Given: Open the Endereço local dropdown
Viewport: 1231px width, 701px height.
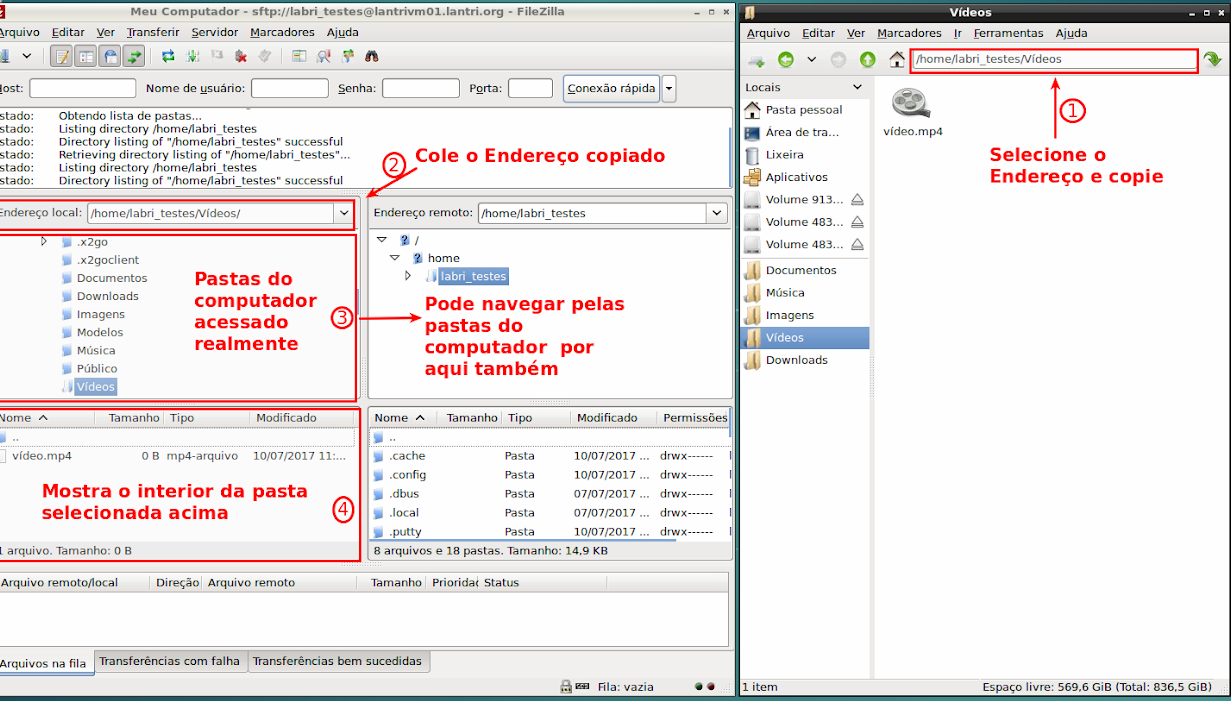Looking at the screenshot, I should [x=344, y=213].
